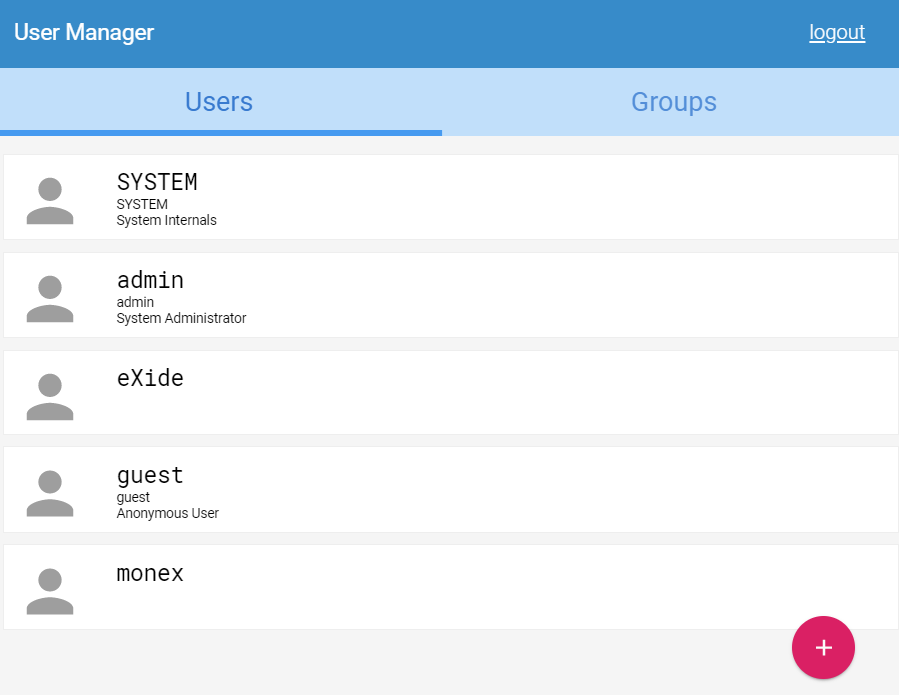Switch to the Groups tab
The height and width of the screenshot is (695, 899).
point(673,102)
